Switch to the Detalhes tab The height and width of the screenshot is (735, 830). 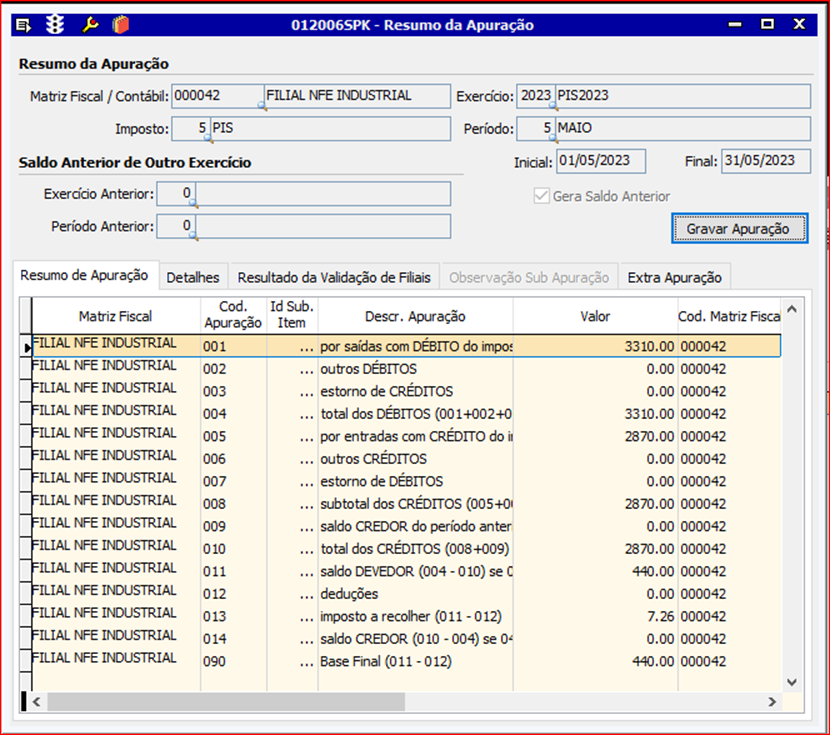[193, 277]
